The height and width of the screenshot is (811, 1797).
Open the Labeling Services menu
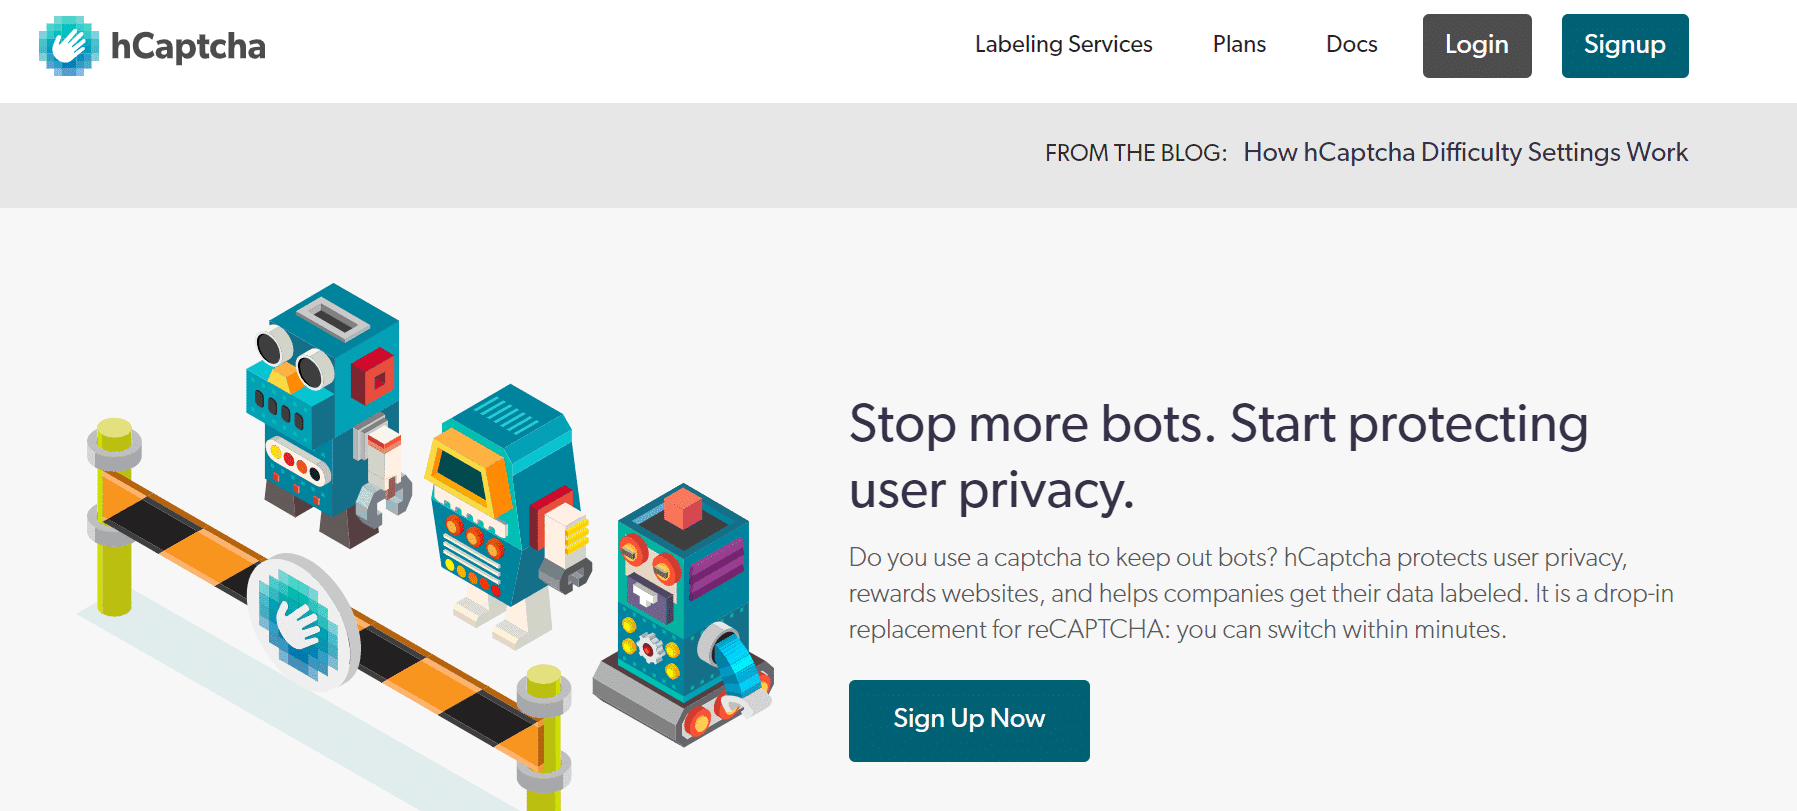(1063, 45)
